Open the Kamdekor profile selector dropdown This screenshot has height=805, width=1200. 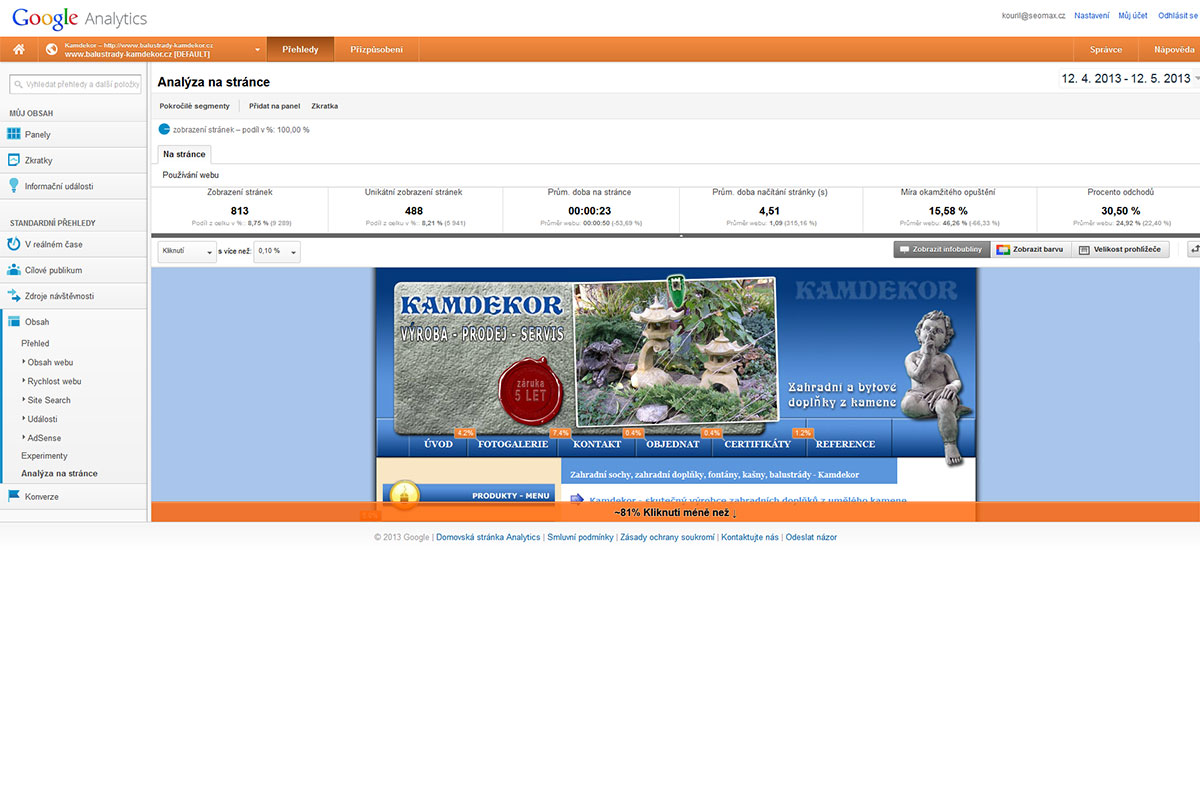pos(257,50)
